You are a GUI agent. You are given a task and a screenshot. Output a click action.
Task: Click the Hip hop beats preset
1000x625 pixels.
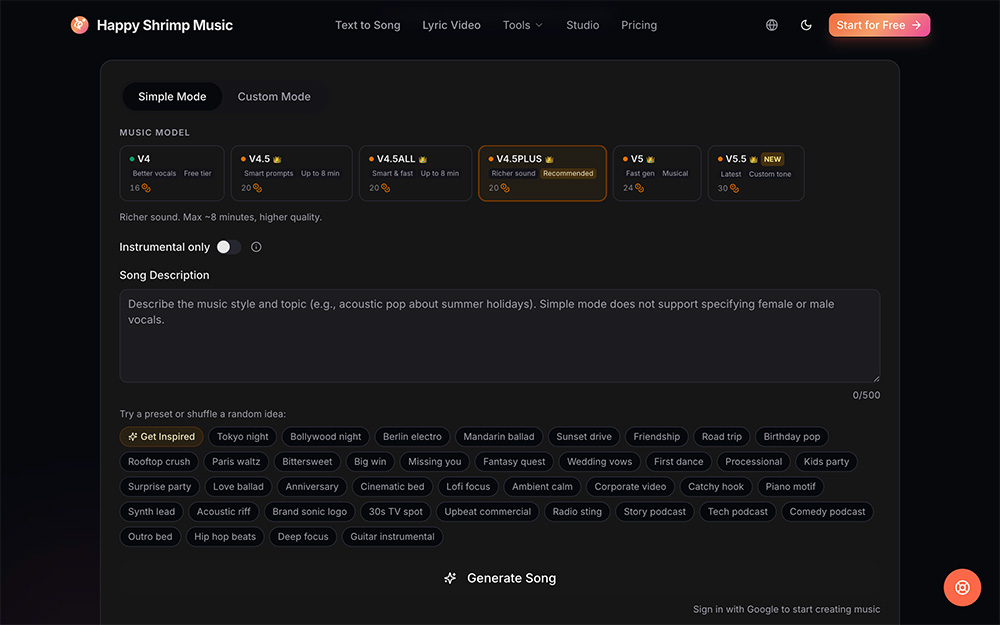pyautogui.click(x=224, y=536)
